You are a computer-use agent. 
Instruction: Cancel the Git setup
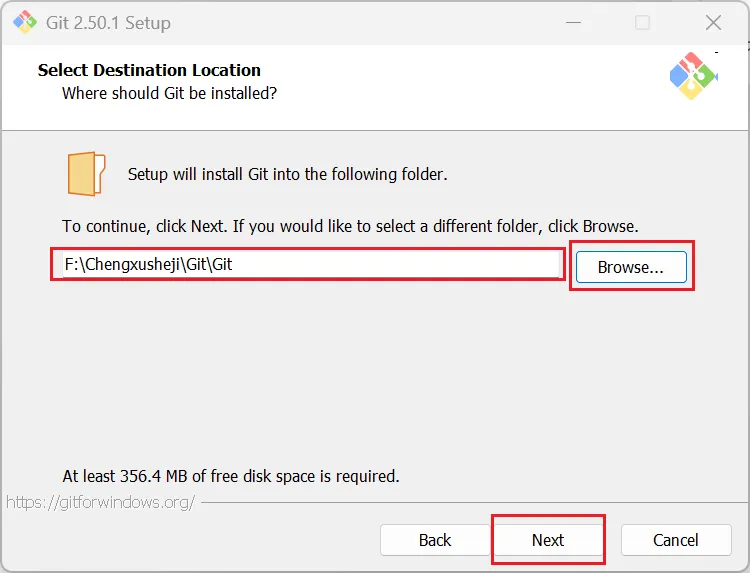[676, 540]
